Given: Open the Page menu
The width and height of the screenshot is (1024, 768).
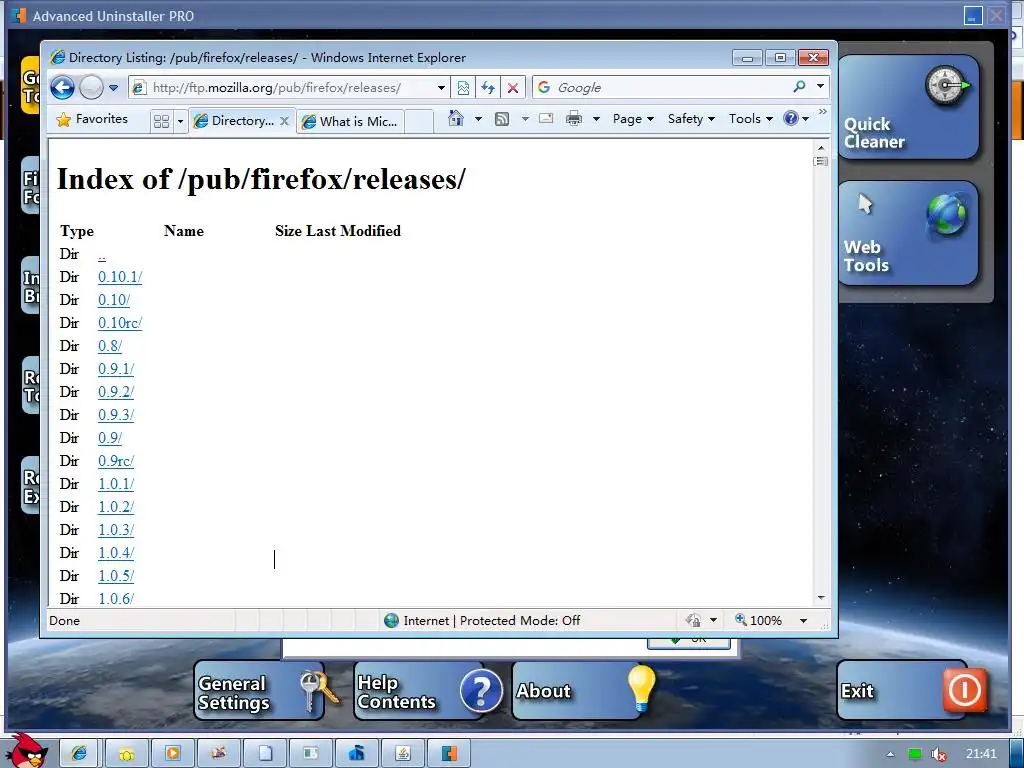Looking at the screenshot, I should click(633, 119).
